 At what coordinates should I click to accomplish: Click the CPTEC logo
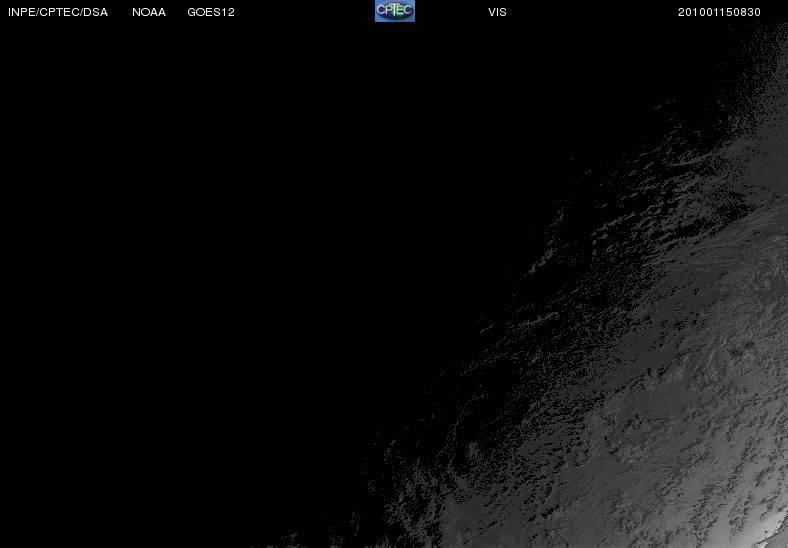click(395, 11)
